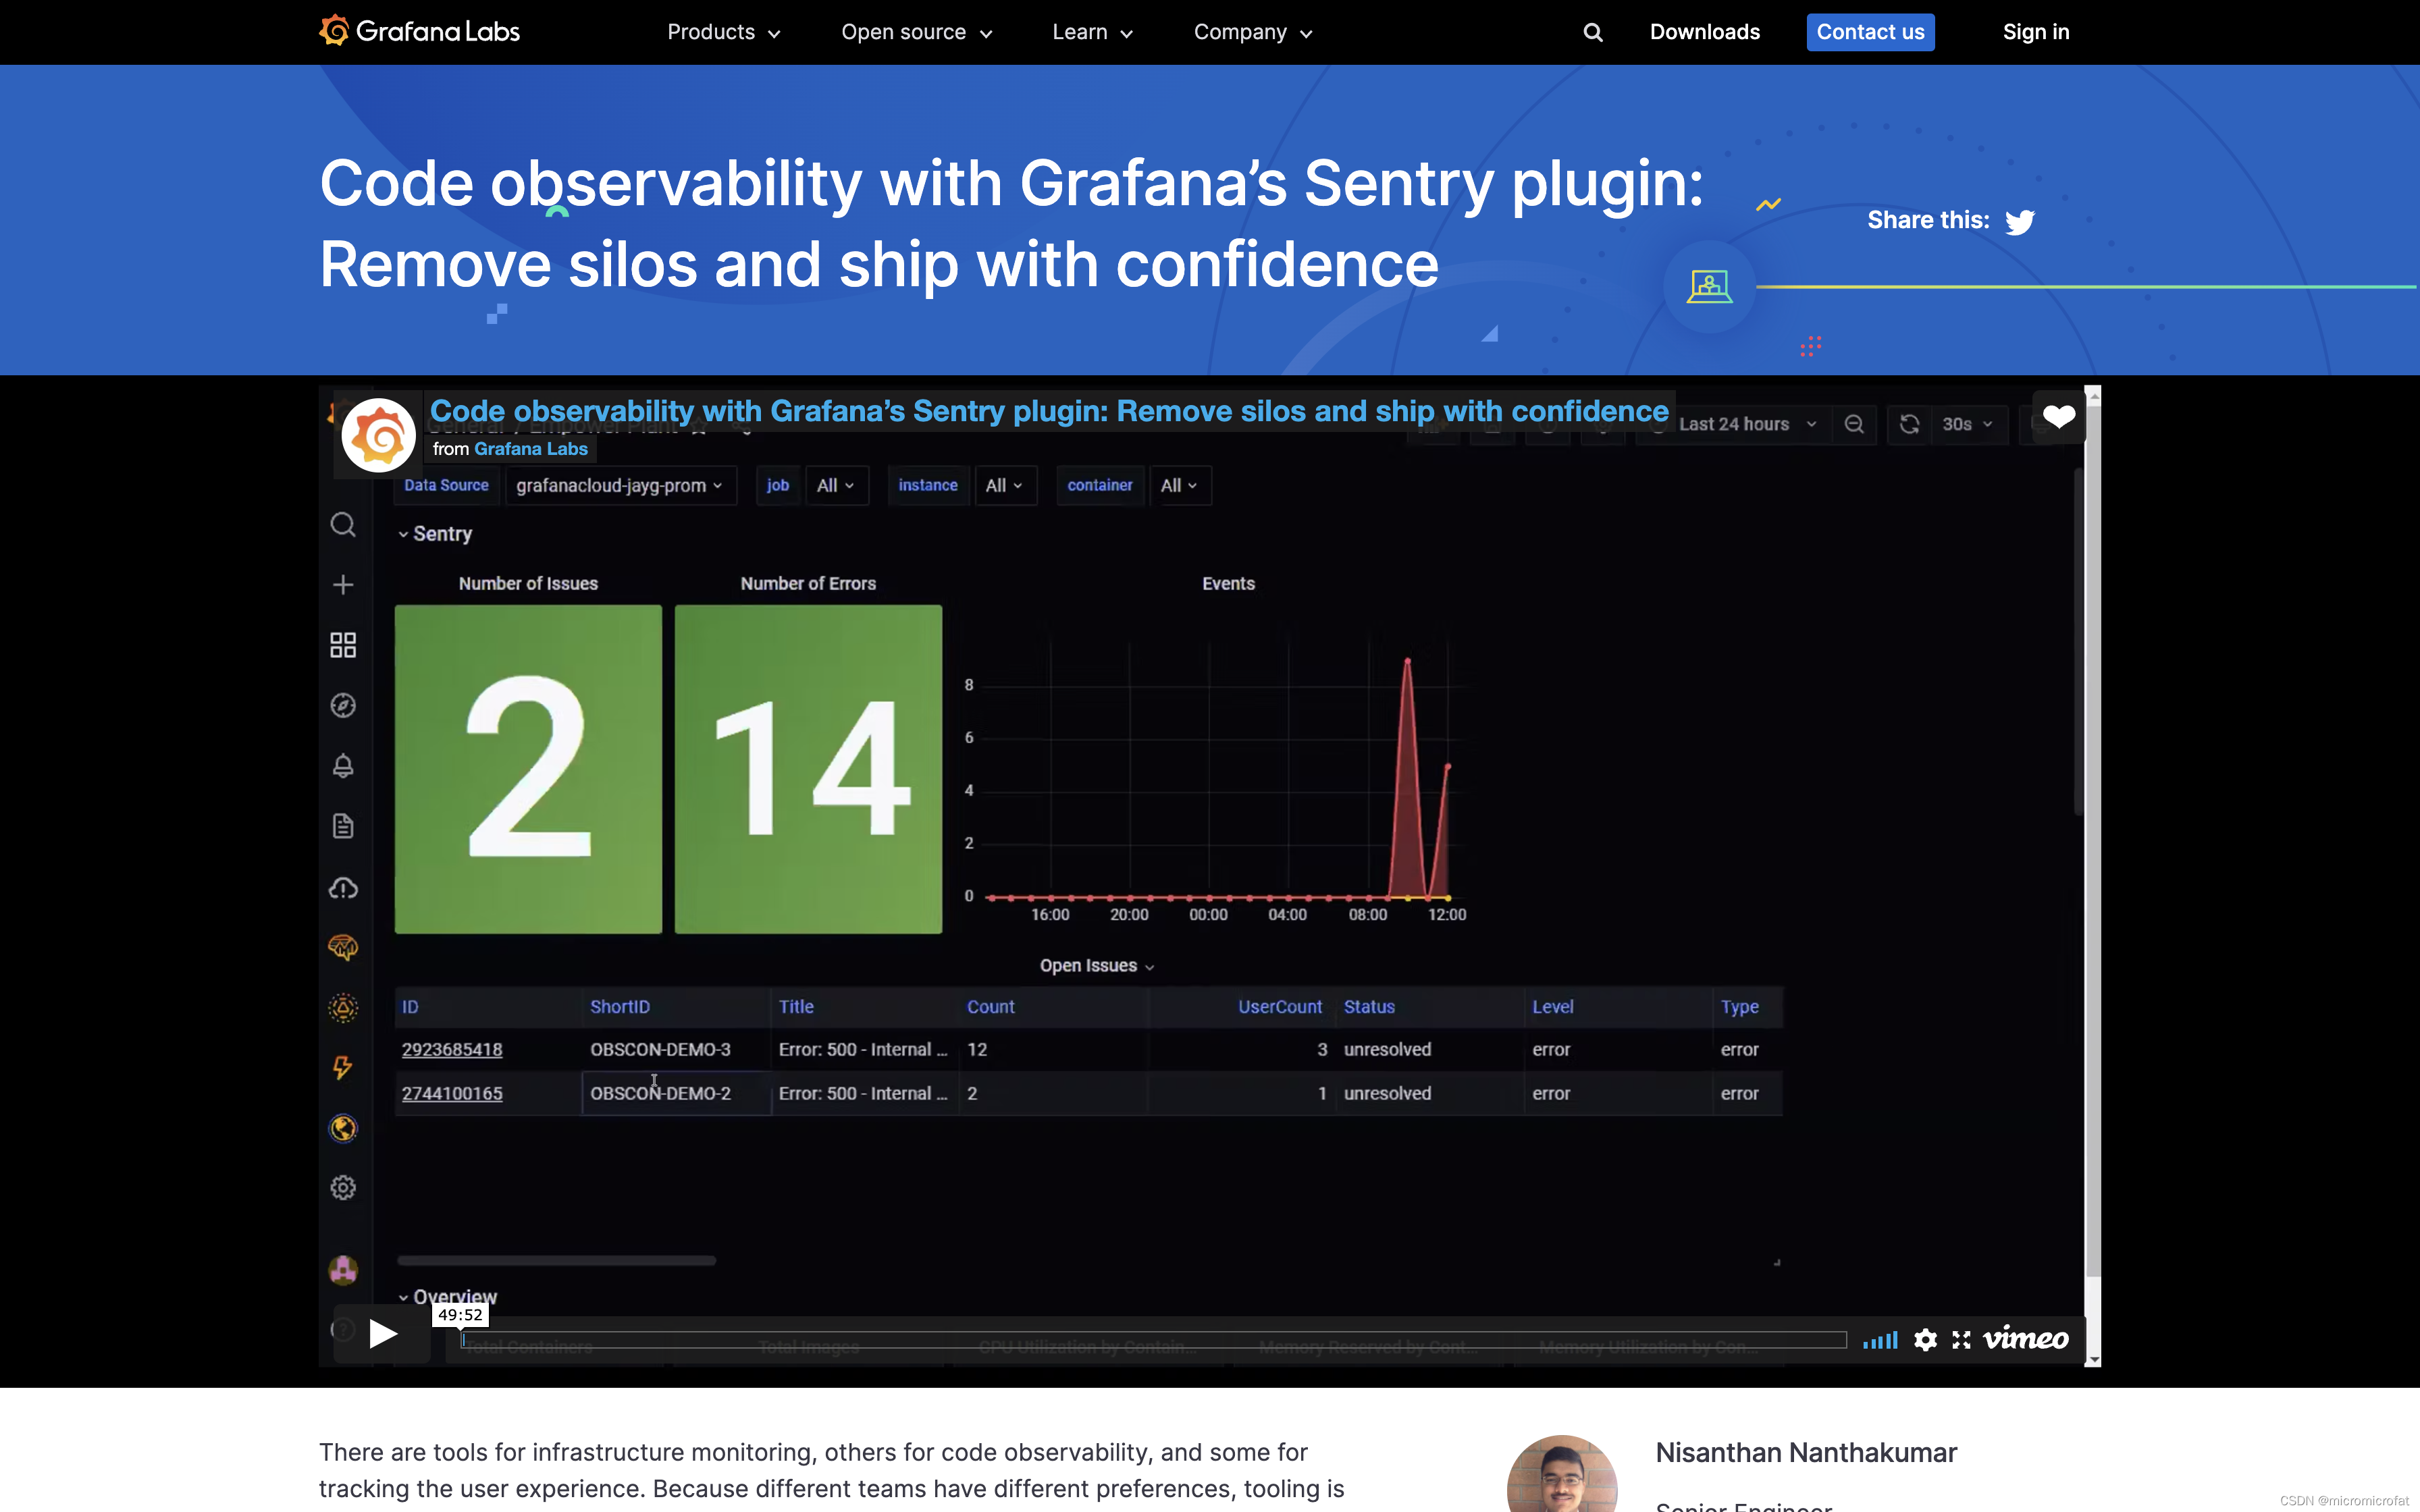This screenshot has height=1512, width=2420.
Task: Click the Grafana Labs home logo
Action: tap(420, 32)
